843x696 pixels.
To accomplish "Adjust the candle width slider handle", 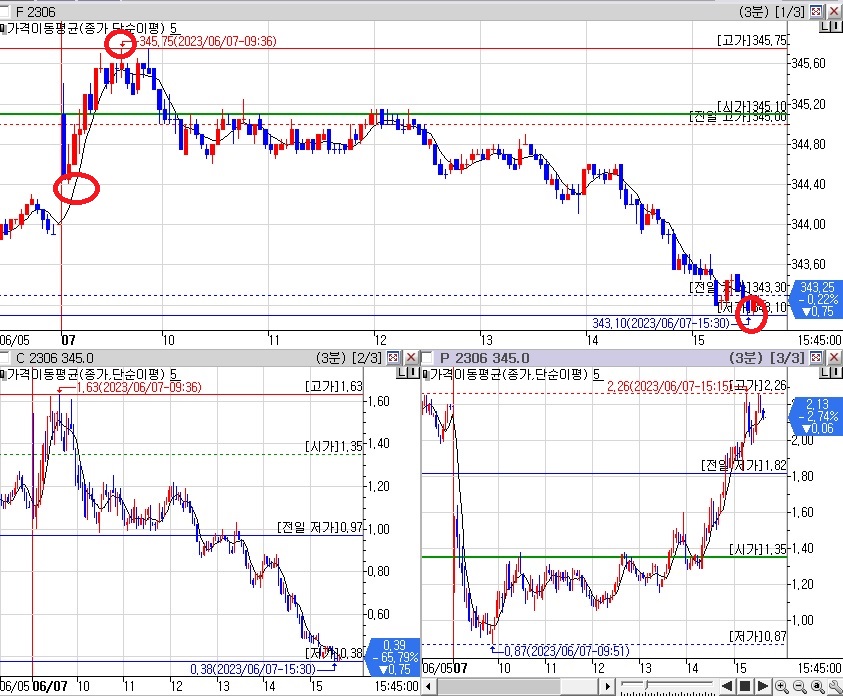I will [647, 686].
